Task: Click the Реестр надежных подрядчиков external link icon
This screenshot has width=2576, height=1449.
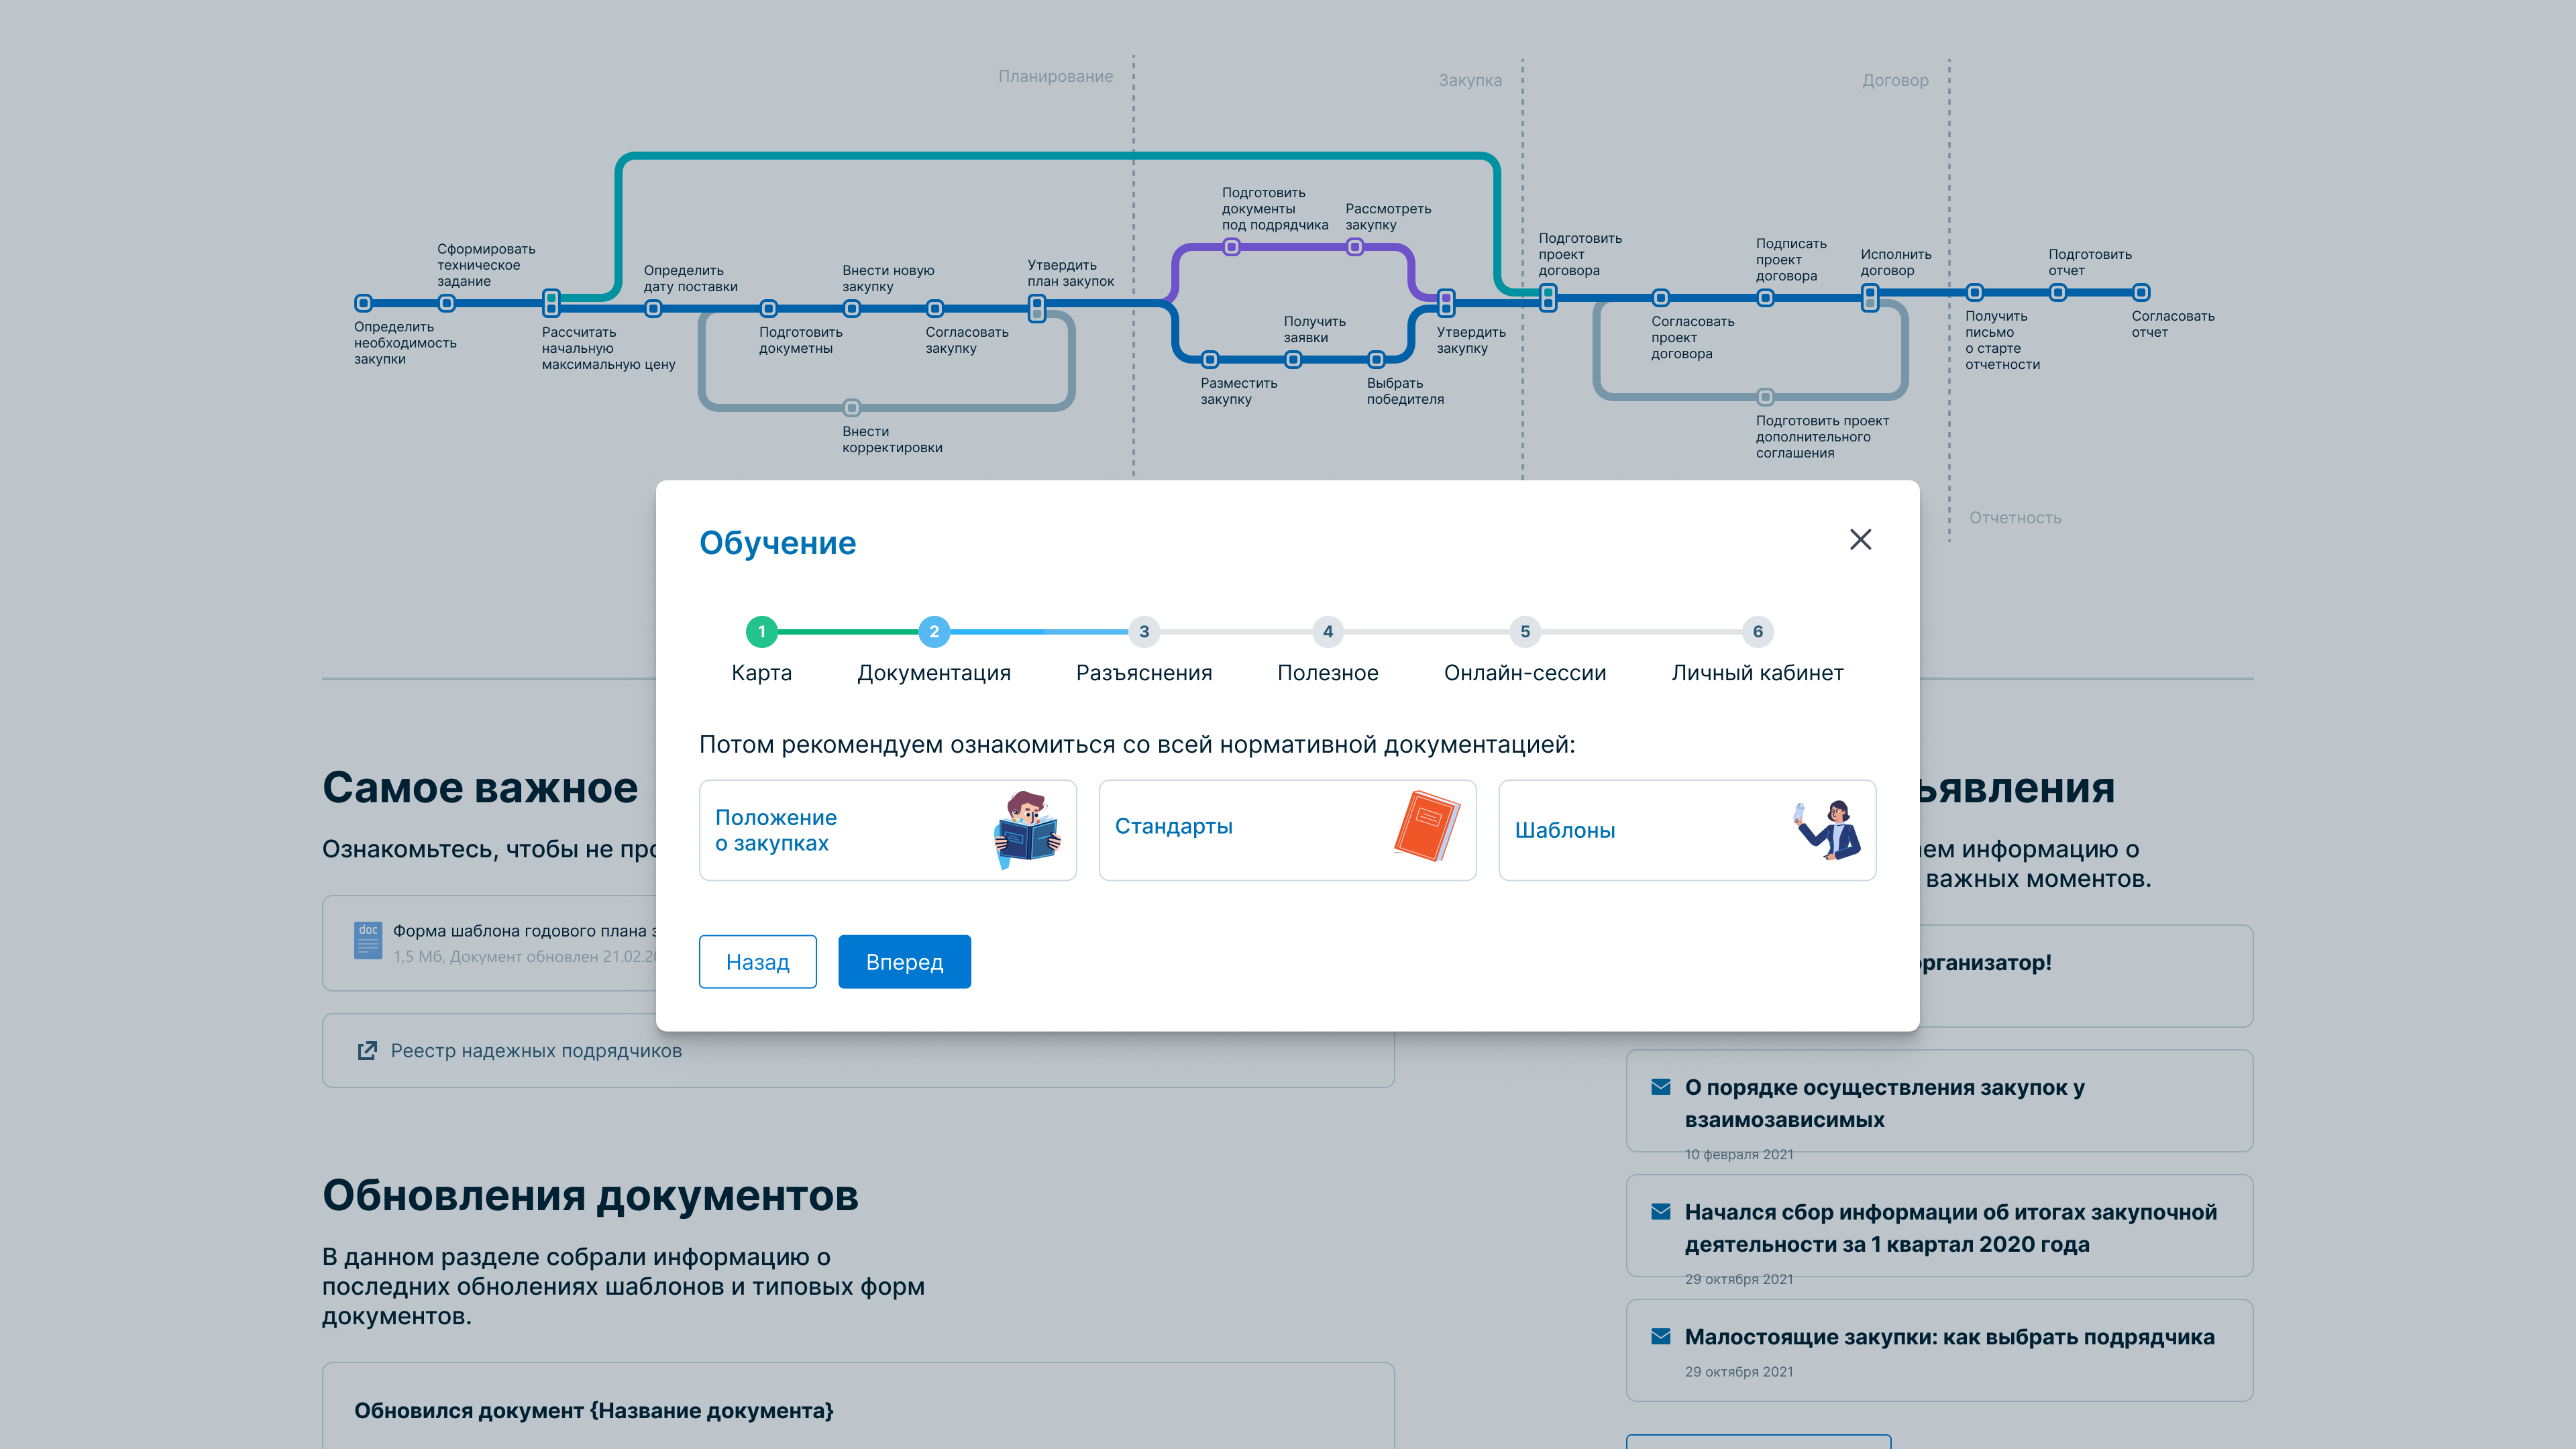Action: tap(367, 1051)
